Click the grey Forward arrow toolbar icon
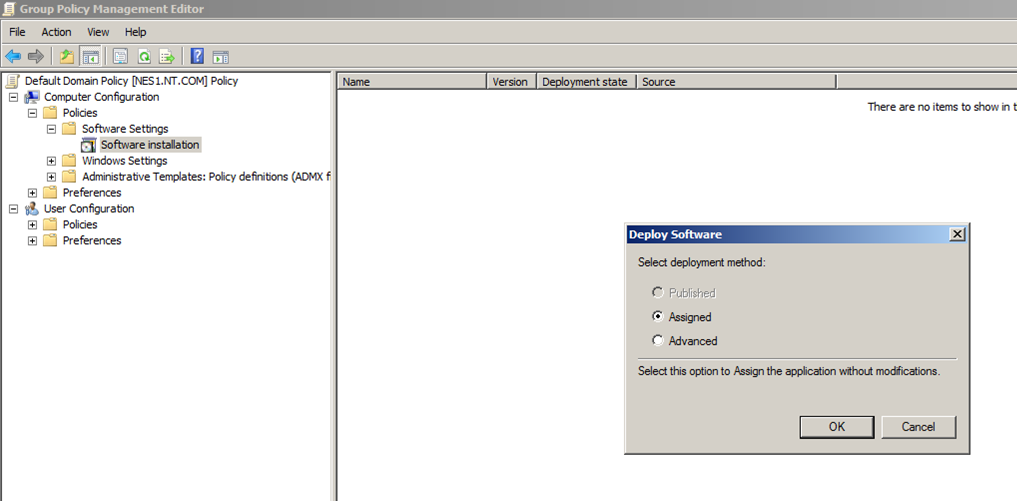Viewport: 1017px width, 501px height. (36, 56)
